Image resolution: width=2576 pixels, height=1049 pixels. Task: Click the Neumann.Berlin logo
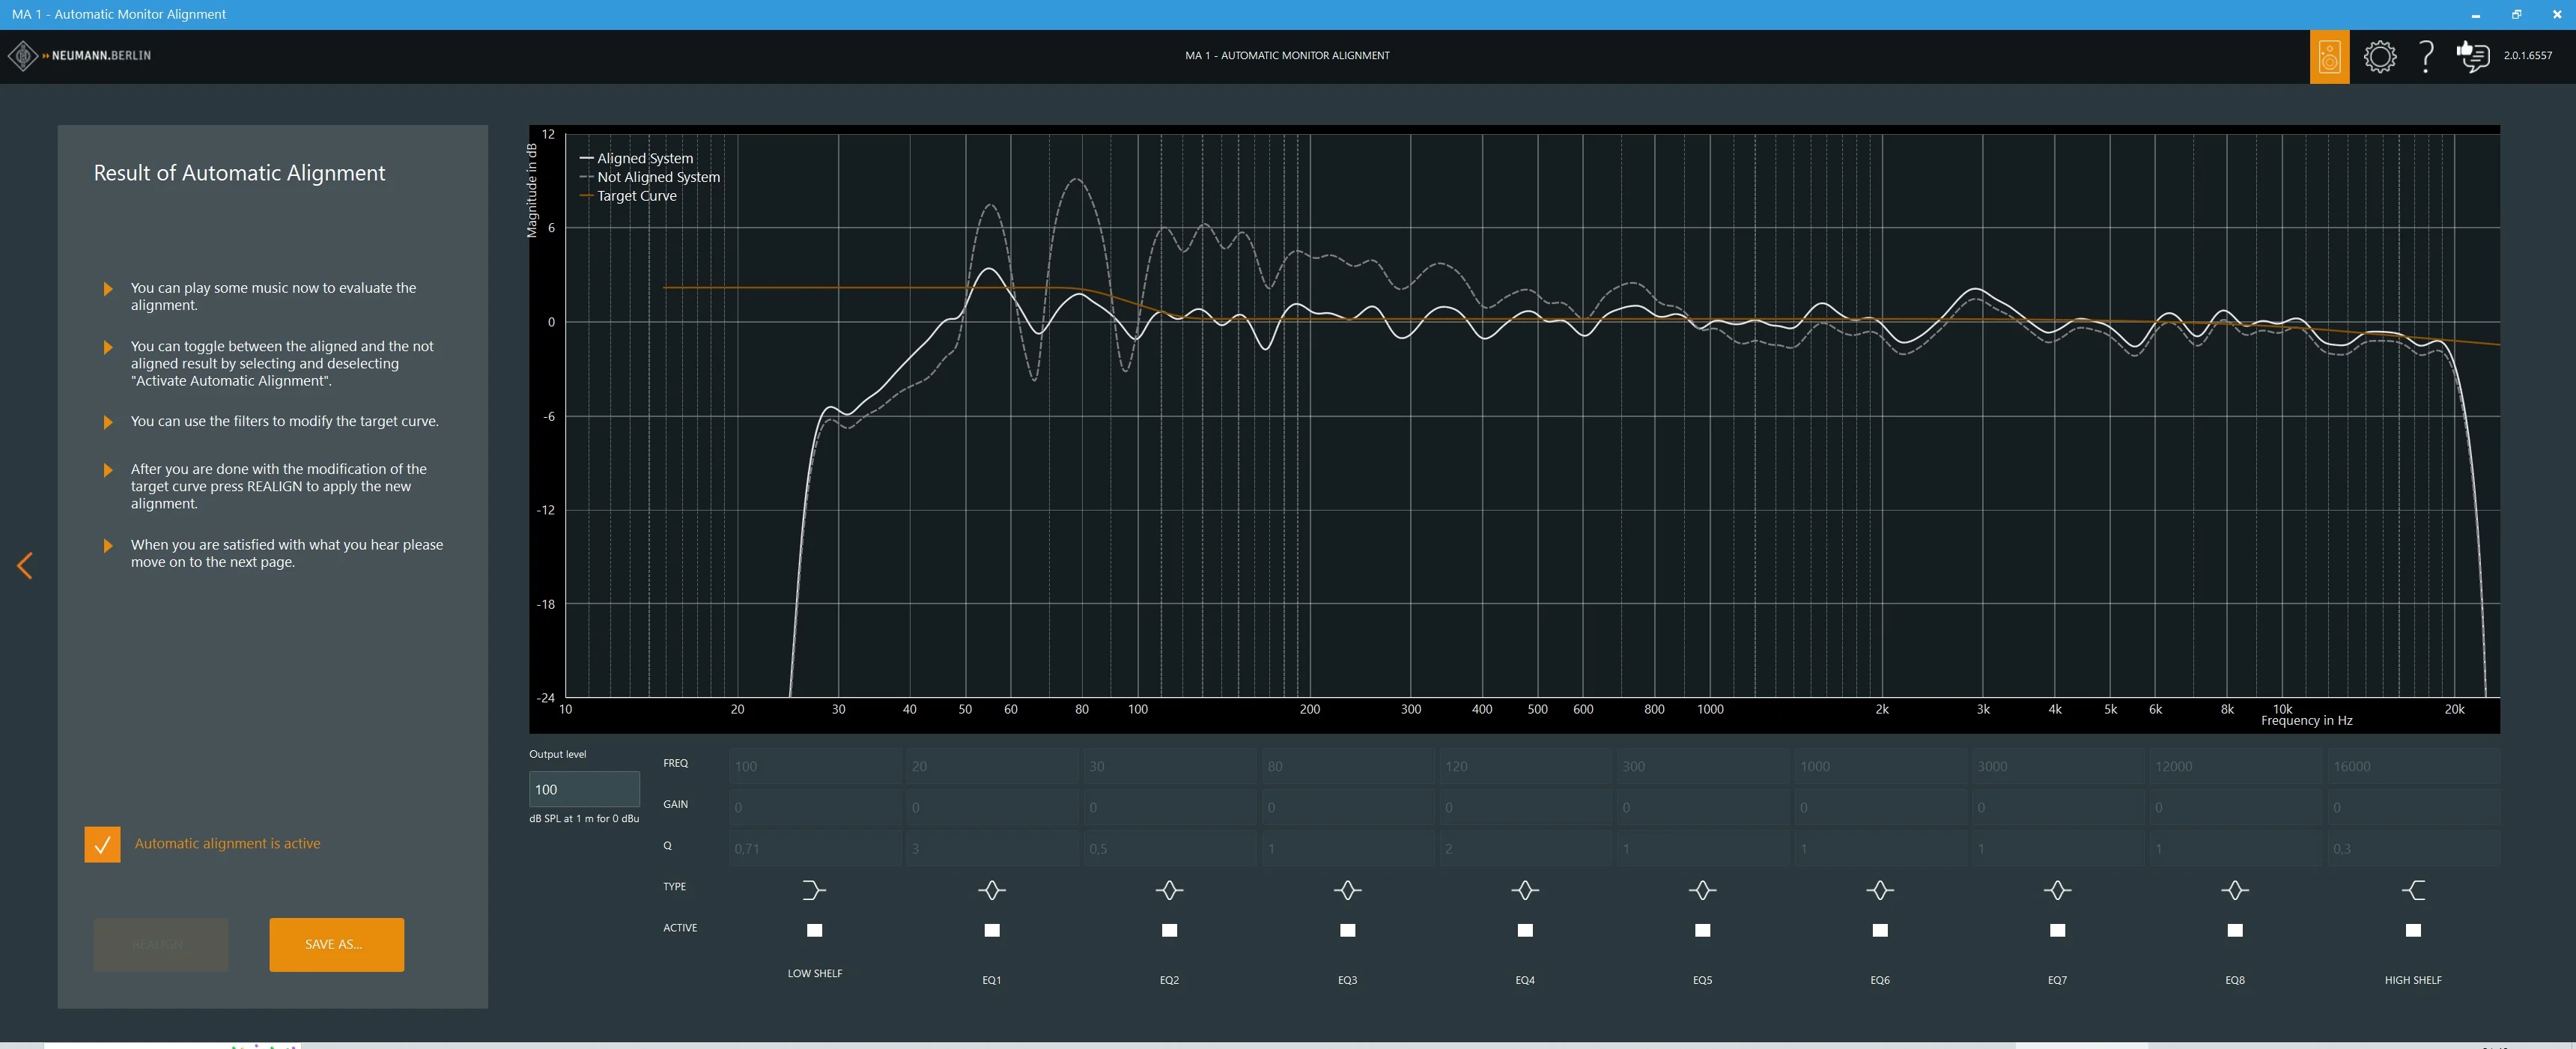(x=80, y=56)
